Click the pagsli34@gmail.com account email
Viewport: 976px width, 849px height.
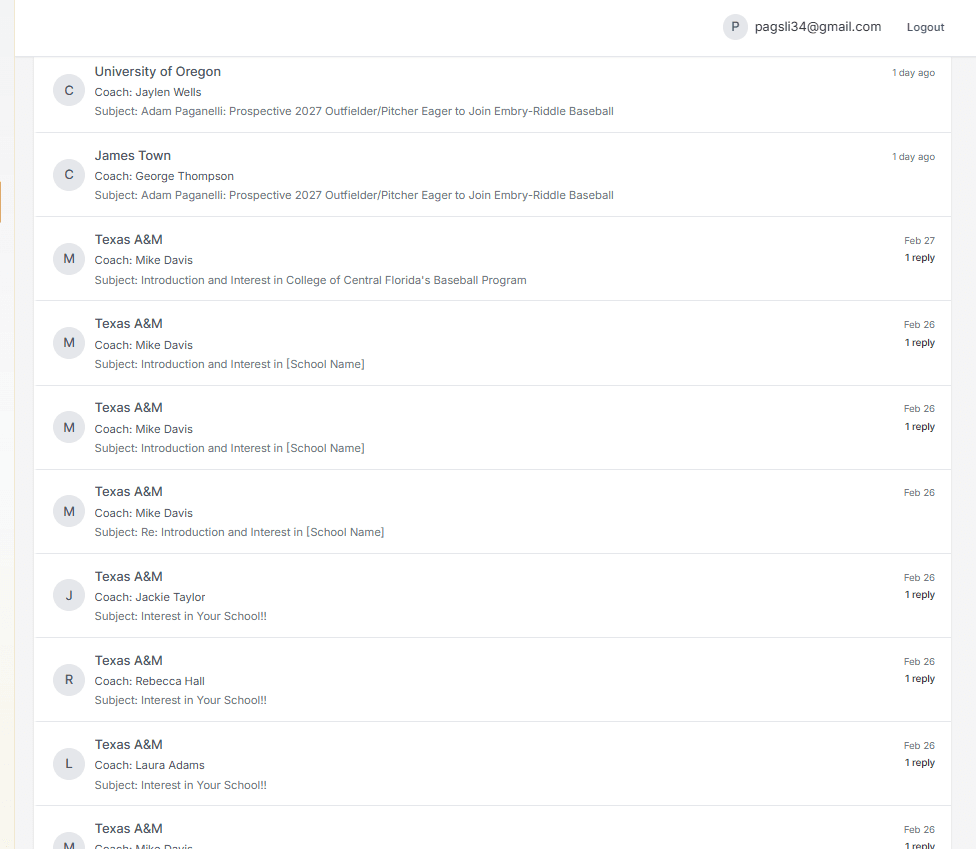point(818,27)
